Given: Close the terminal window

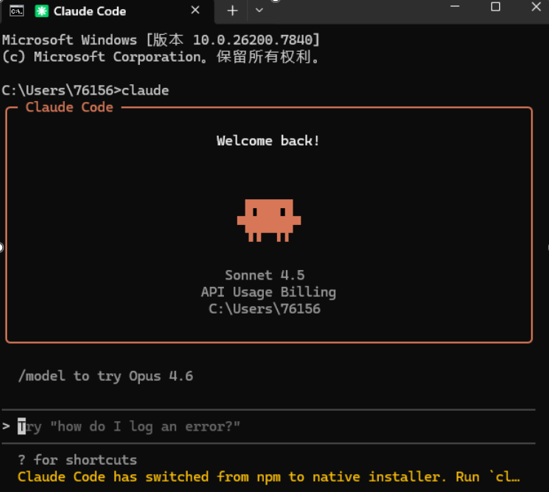Looking at the screenshot, I should click(x=536, y=7).
